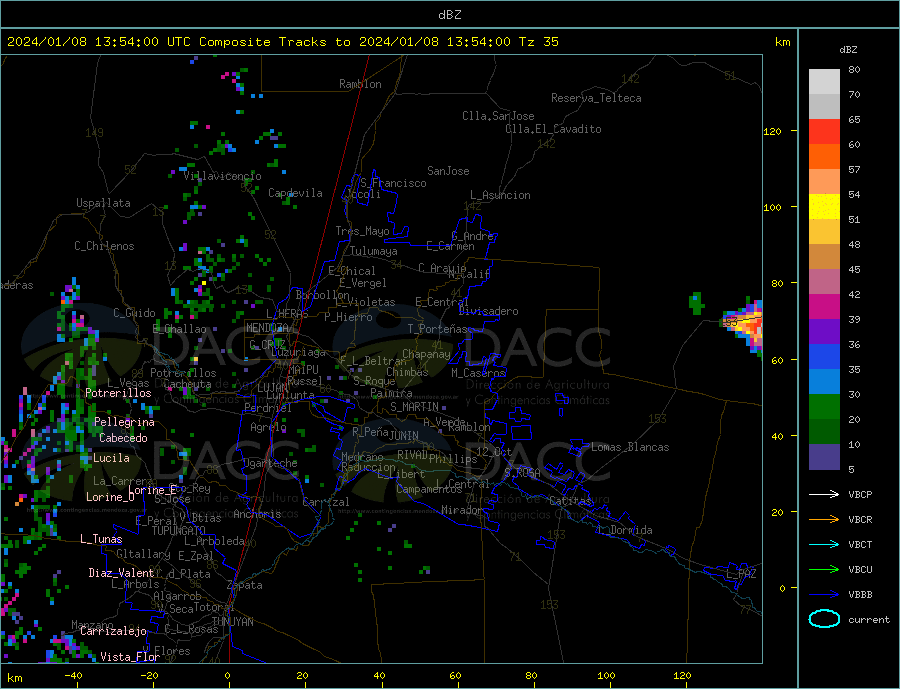Click the Uspallata label on map
The width and height of the screenshot is (900, 689).
[103, 203]
